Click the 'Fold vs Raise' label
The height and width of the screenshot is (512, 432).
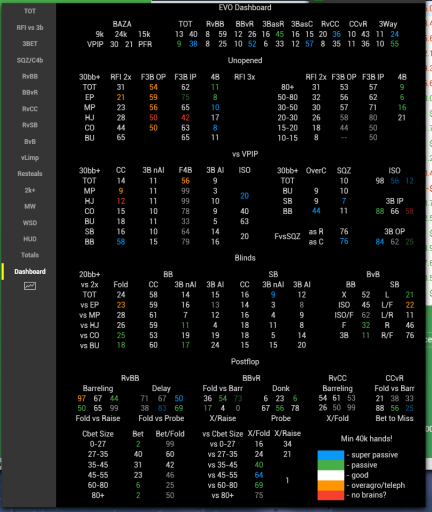98,418
